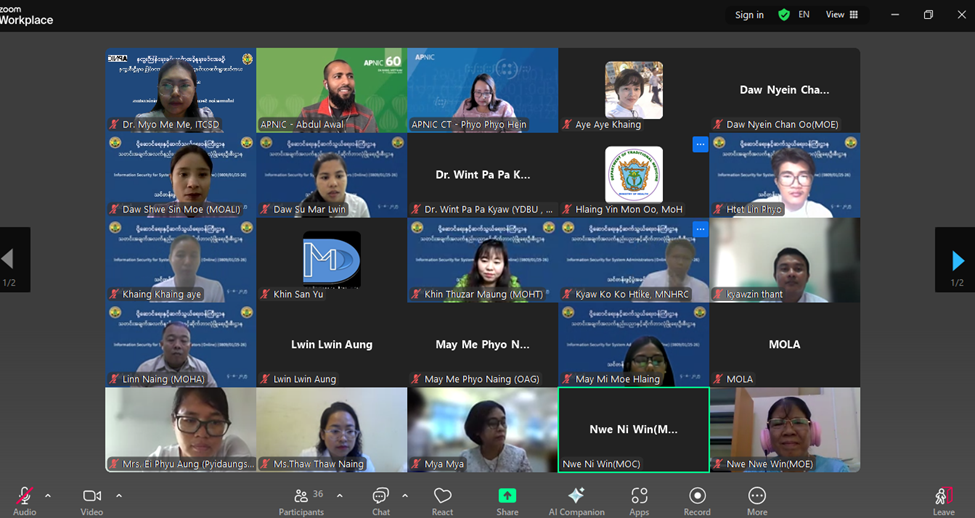975x518 pixels.
Task: Expand the chevron next to Participants
Action: pos(340,495)
